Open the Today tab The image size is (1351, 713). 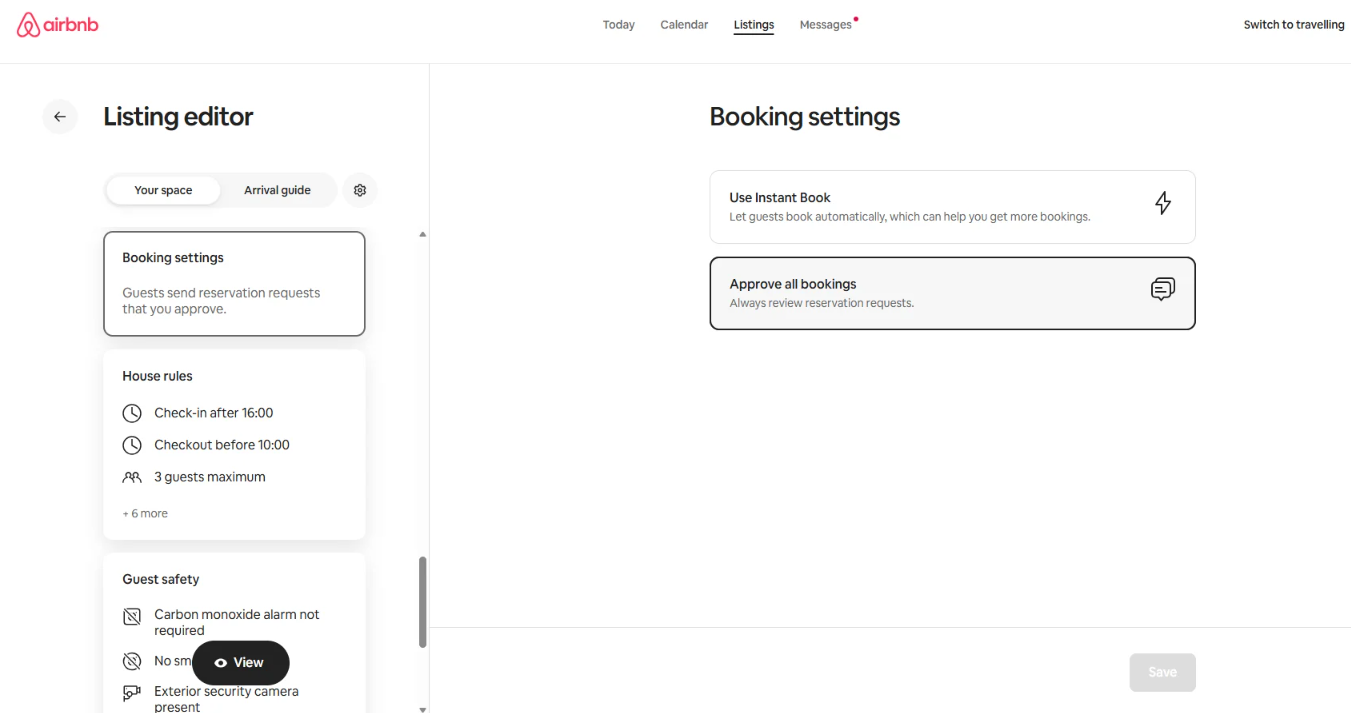coord(619,25)
